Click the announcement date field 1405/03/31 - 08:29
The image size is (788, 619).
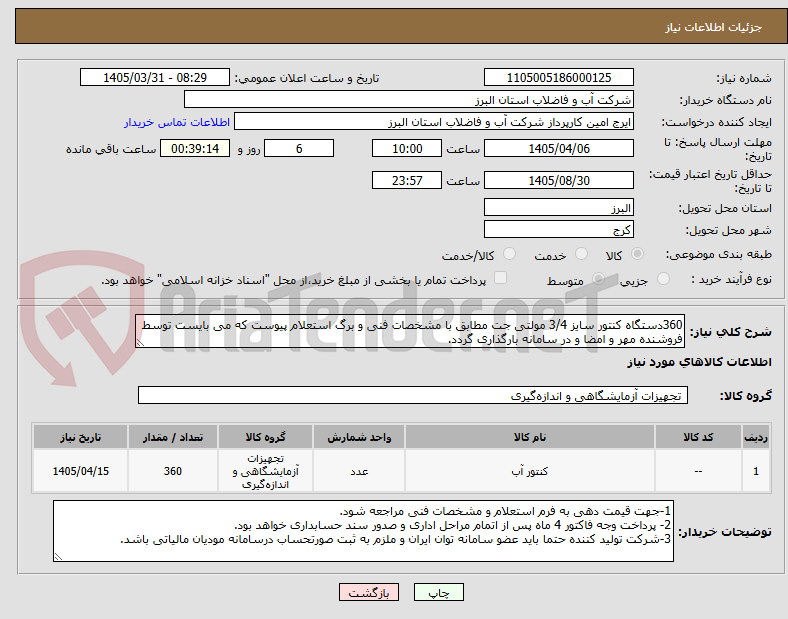pyautogui.click(x=155, y=77)
